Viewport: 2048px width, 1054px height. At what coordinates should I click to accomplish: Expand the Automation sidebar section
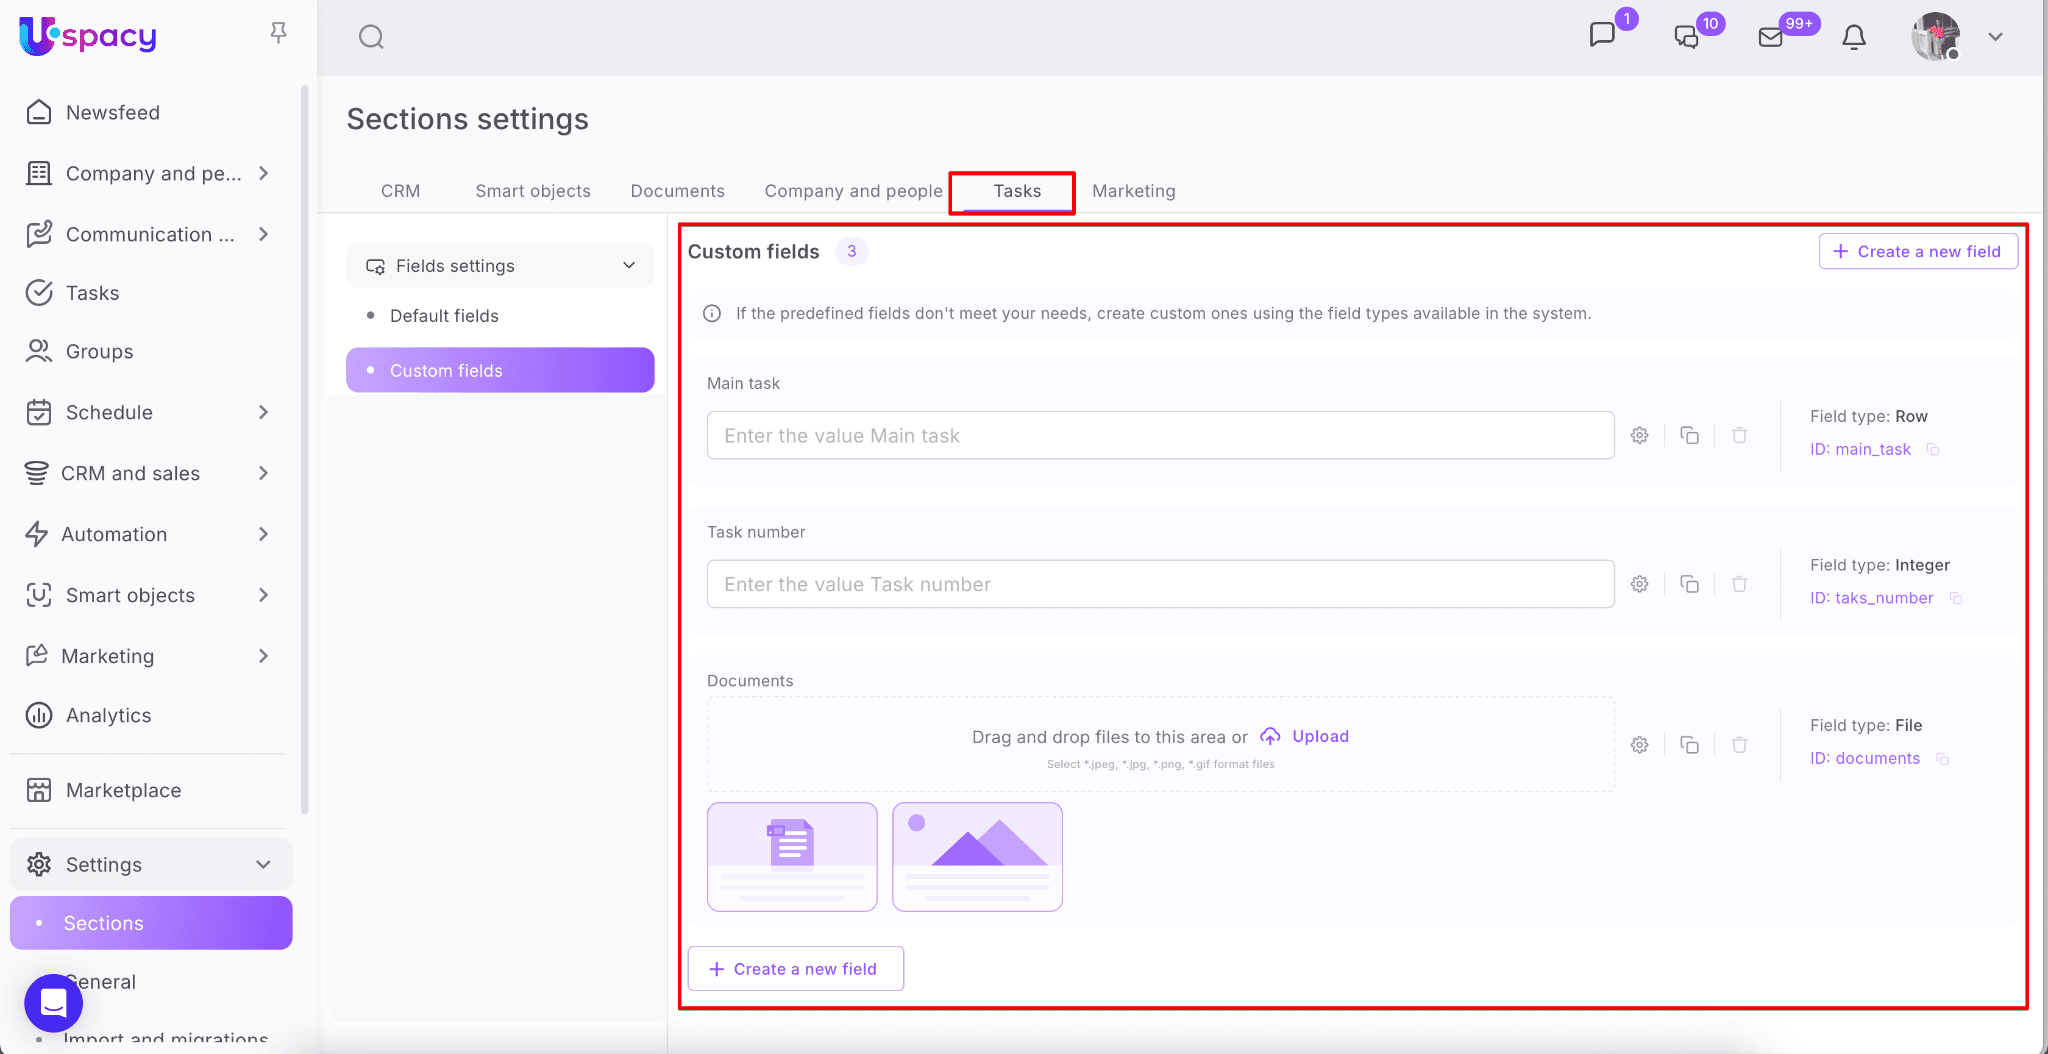pos(263,534)
